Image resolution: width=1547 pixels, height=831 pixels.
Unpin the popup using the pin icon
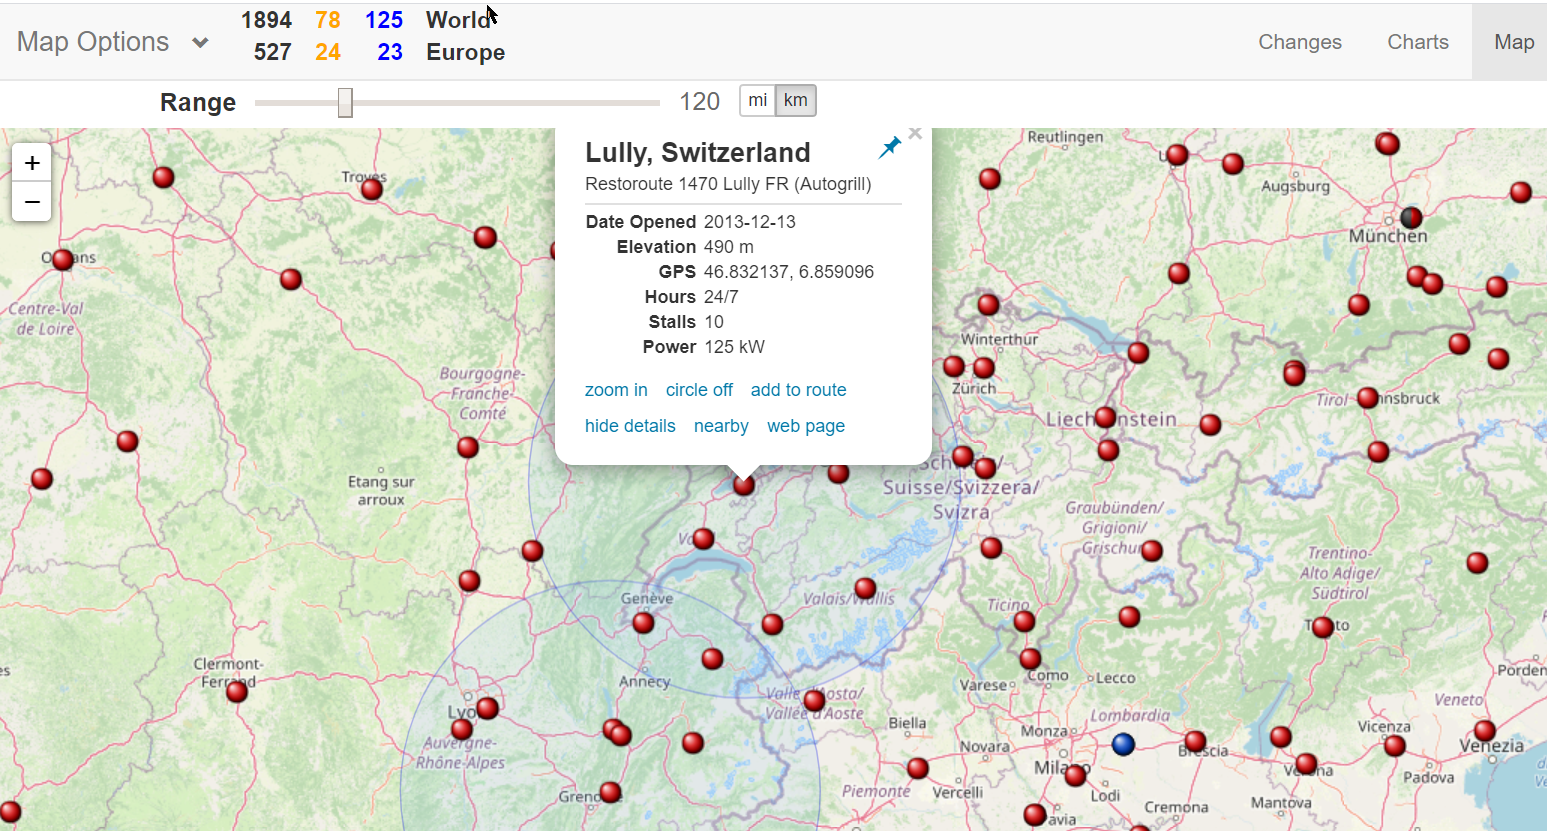(889, 147)
